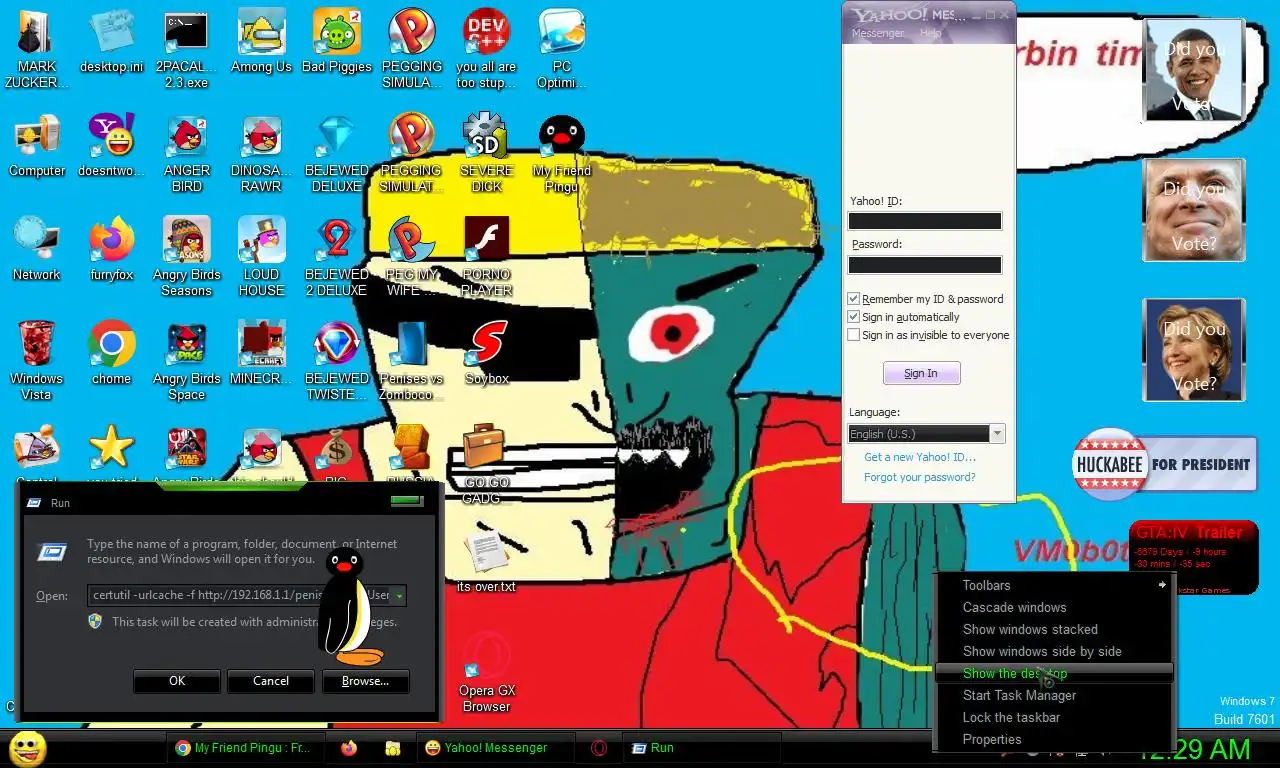Click the Firefox taskbar icon
This screenshot has height=768, width=1280.
click(x=349, y=748)
